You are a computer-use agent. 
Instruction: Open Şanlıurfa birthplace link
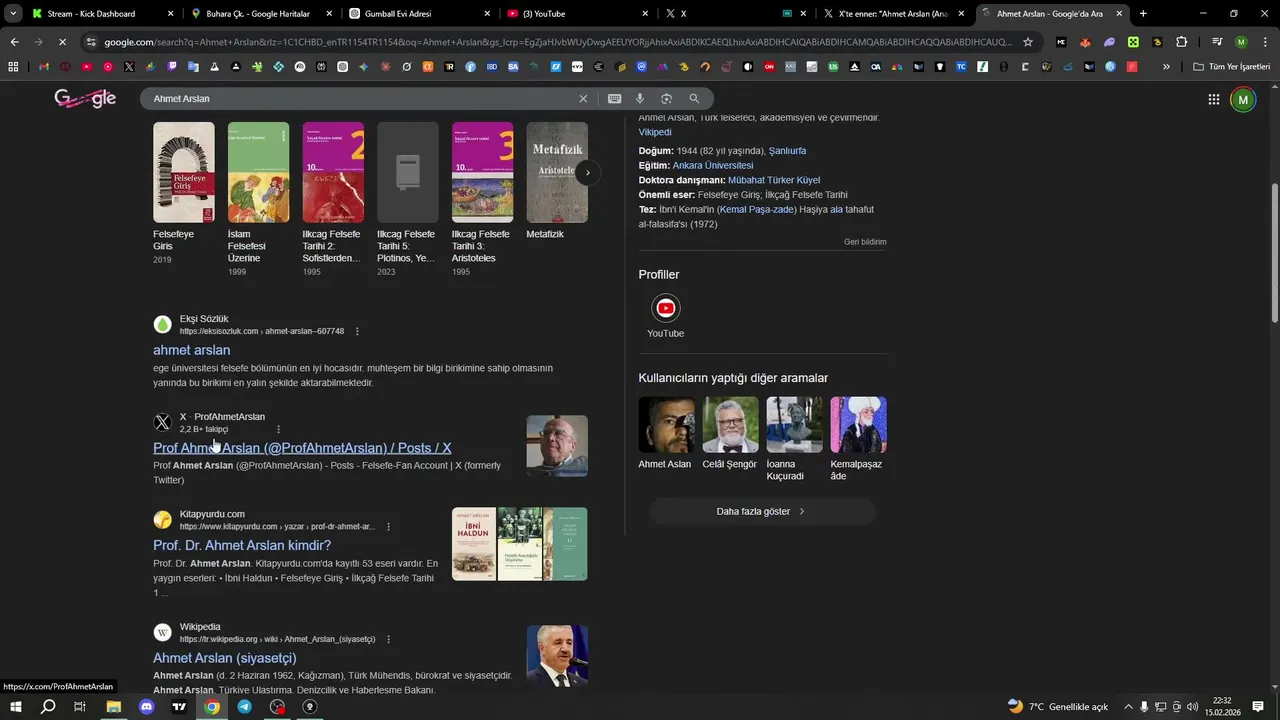coord(787,151)
